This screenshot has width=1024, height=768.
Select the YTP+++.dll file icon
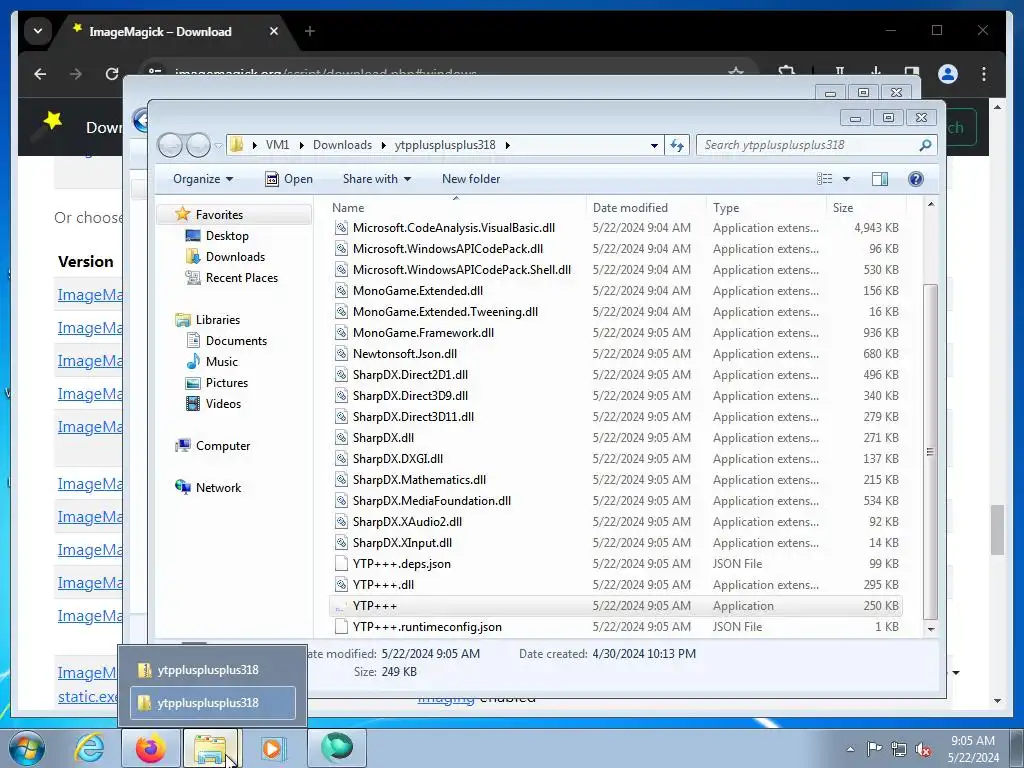[340, 584]
